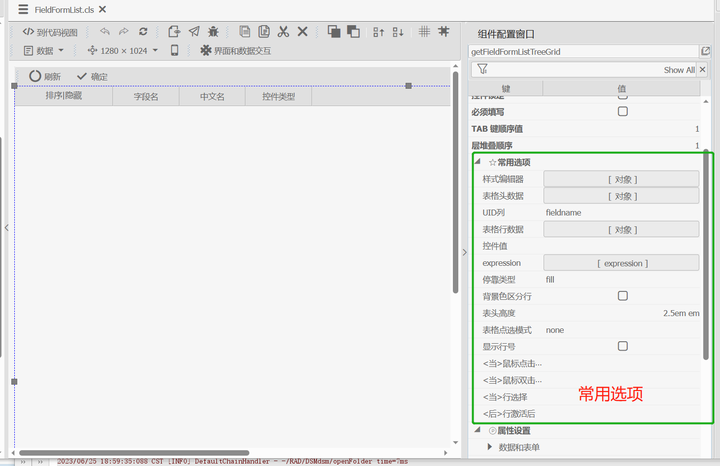Click the move up order icon
Screen dimensions: 720x466
point(378,32)
